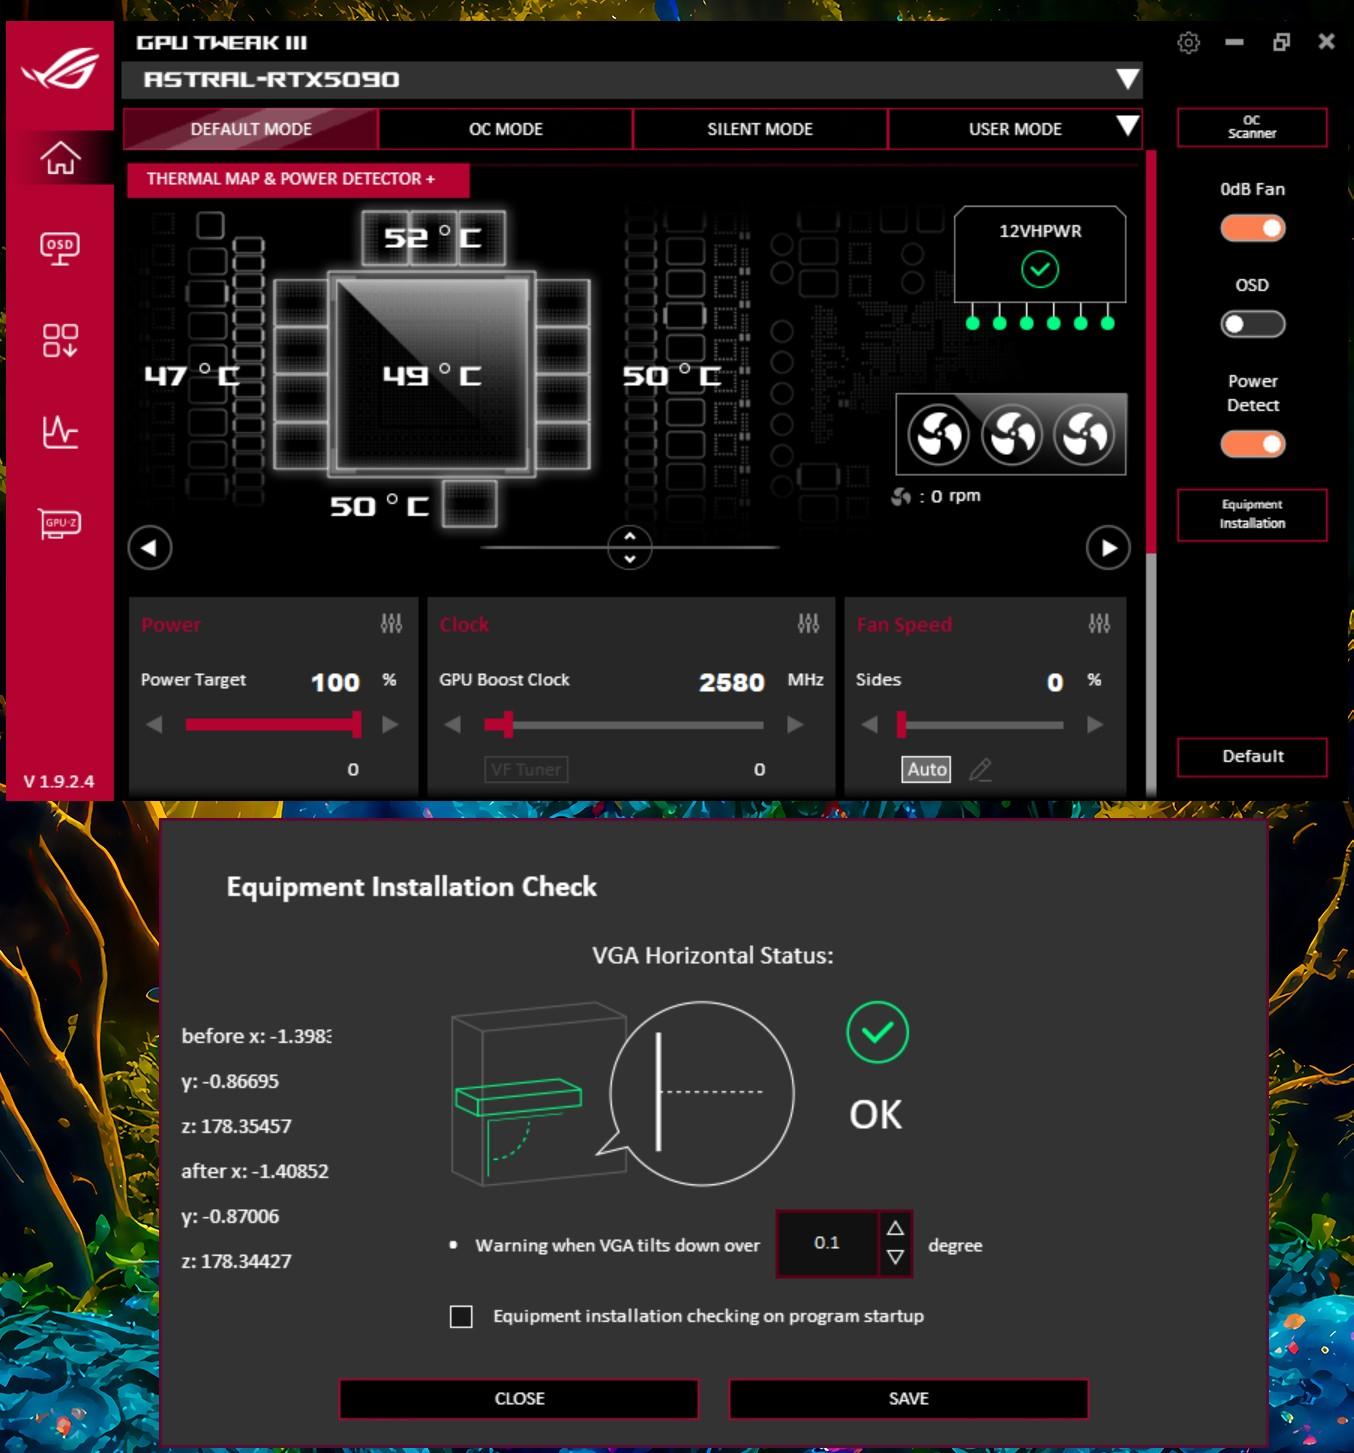The width and height of the screenshot is (1354, 1453).
Task: Switch to OC Mode tab
Action: click(505, 129)
